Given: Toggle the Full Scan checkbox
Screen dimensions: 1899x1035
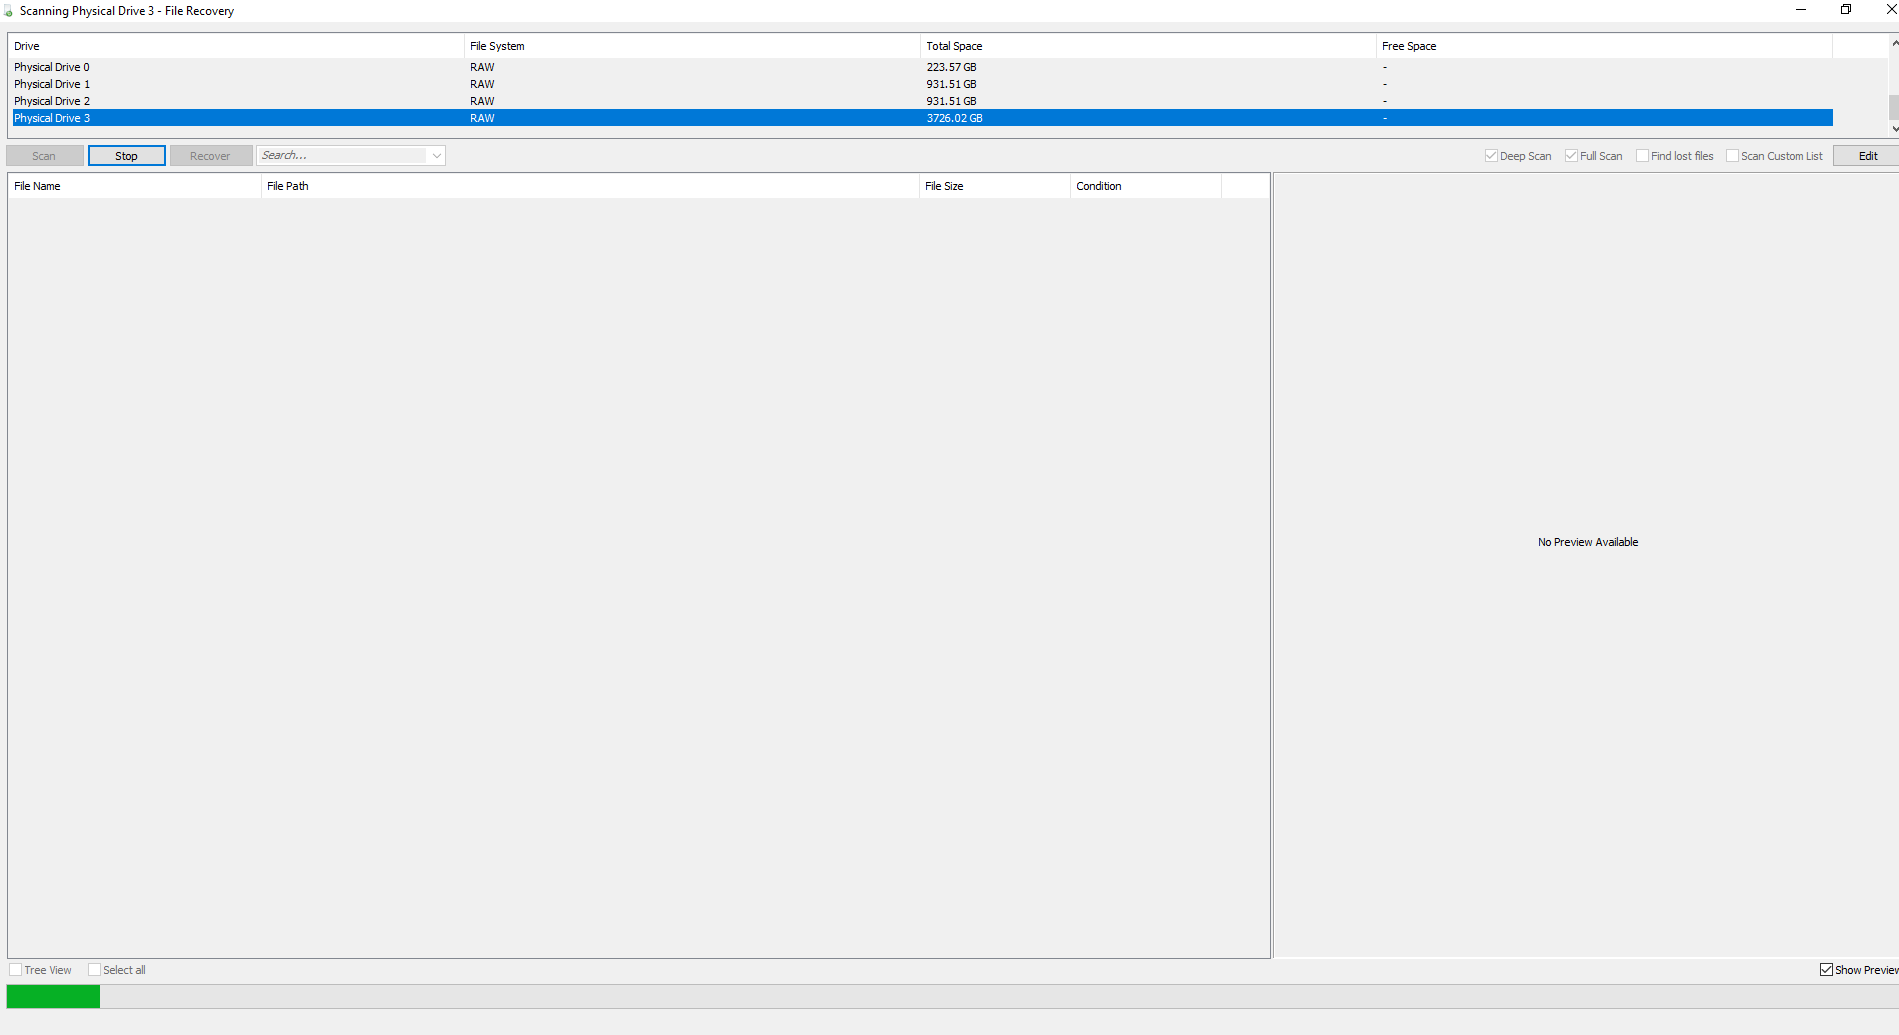Looking at the screenshot, I should click(1571, 156).
